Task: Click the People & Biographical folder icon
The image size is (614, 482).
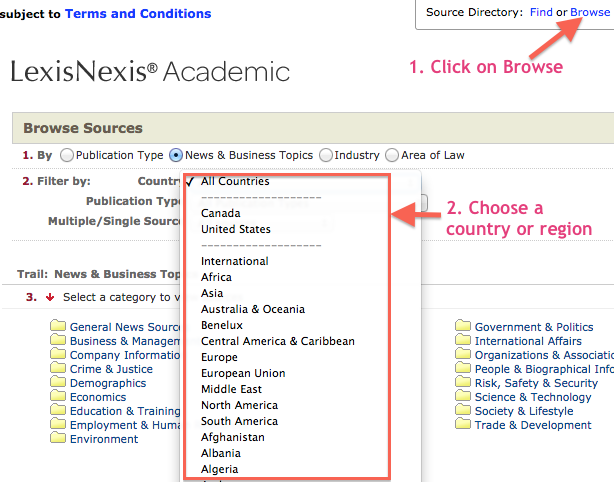Action: point(463,368)
